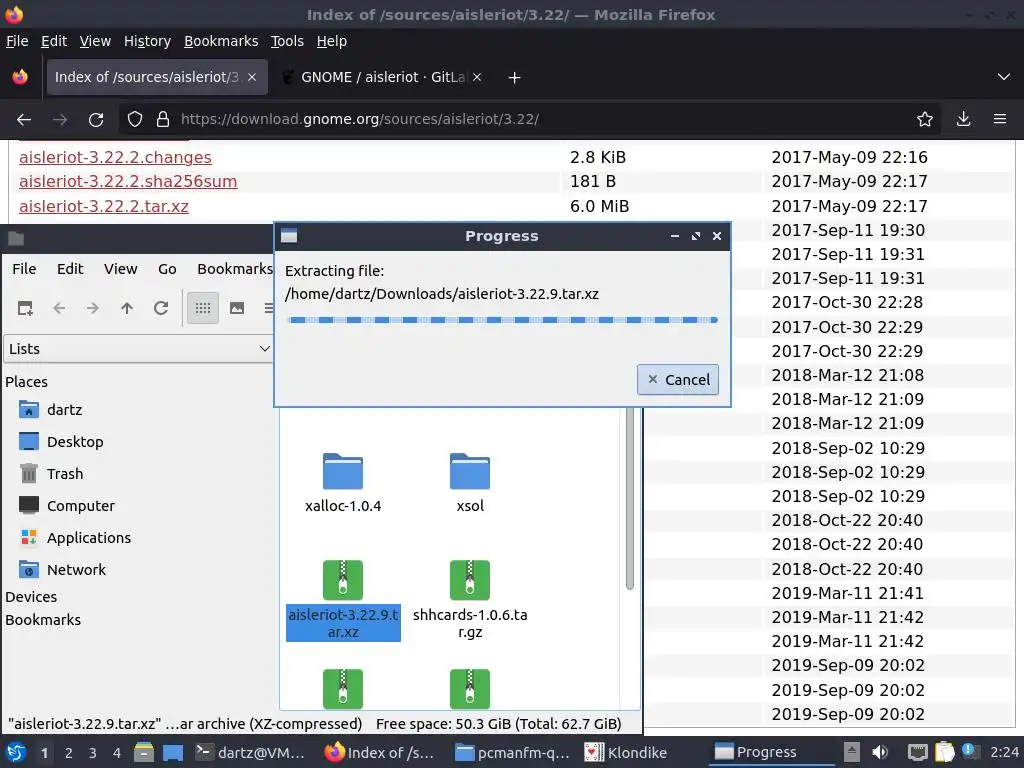Select the xalloc-1.0.4 folder
The height and width of the screenshot is (768, 1024).
pos(343,483)
